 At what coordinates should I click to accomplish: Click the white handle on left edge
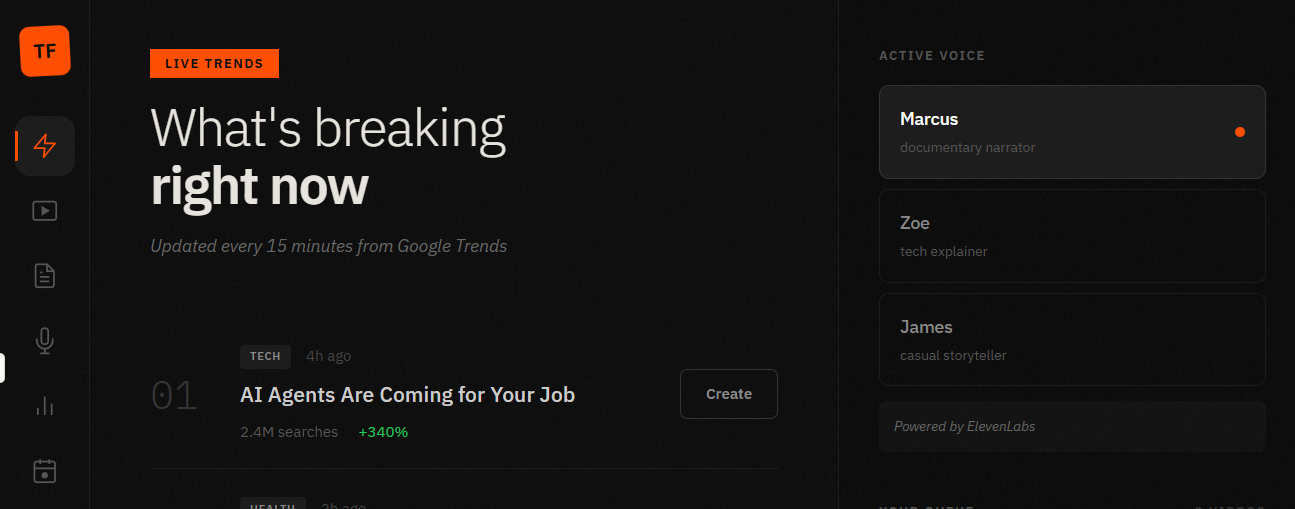click(2, 368)
